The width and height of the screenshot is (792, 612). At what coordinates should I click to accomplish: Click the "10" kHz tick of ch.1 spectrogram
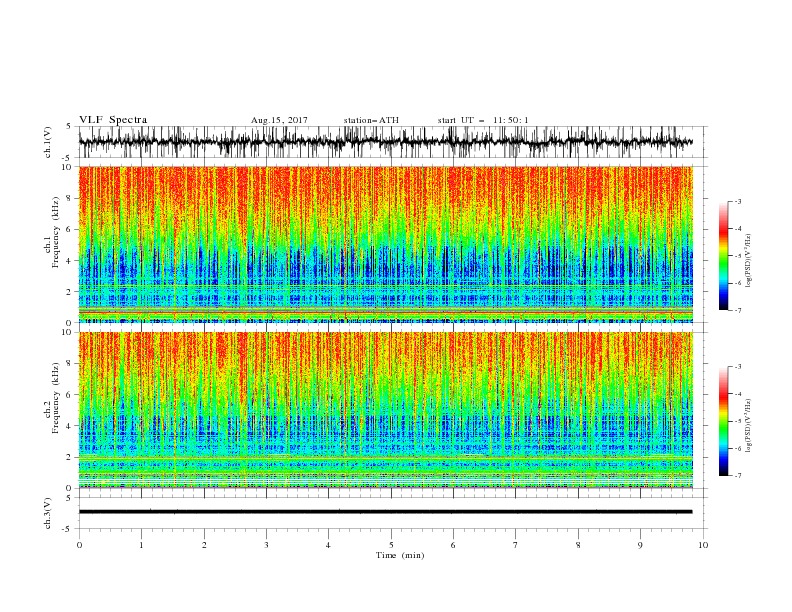tap(68, 167)
